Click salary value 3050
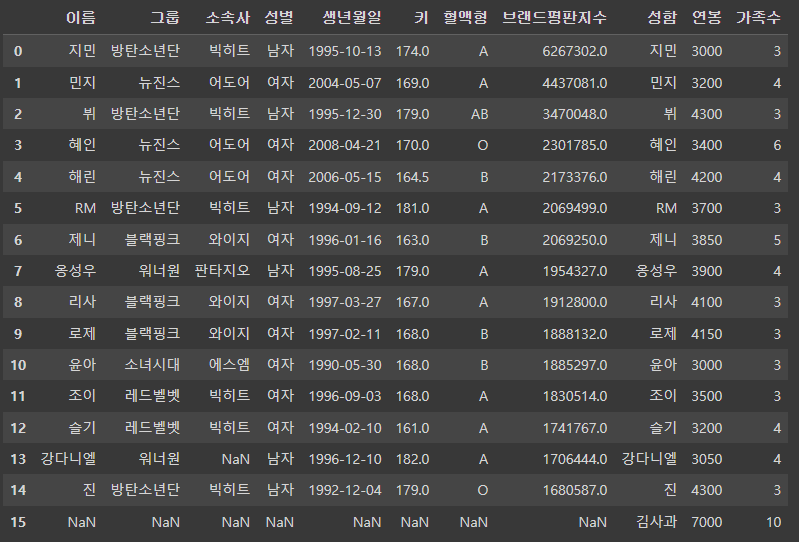 (707, 459)
